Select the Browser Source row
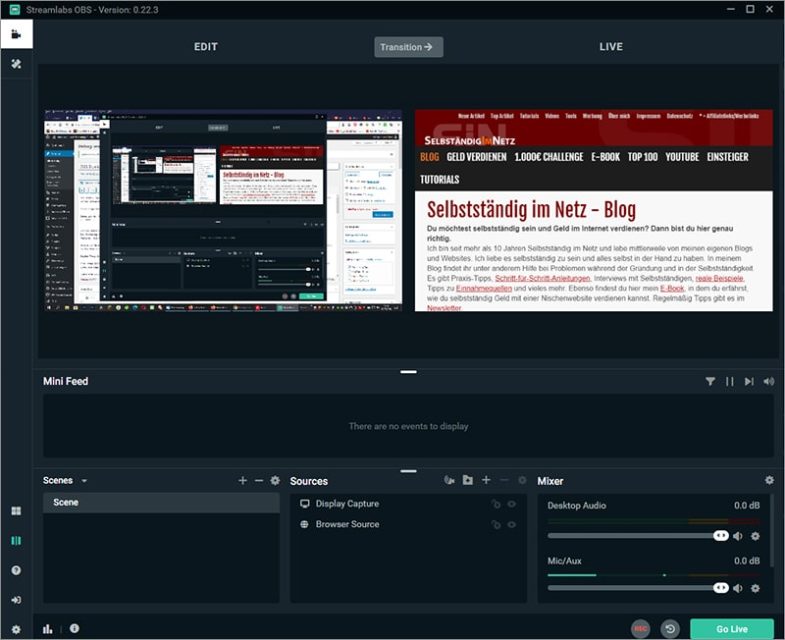This screenshot has width=785, height=640. pos(408,524)
